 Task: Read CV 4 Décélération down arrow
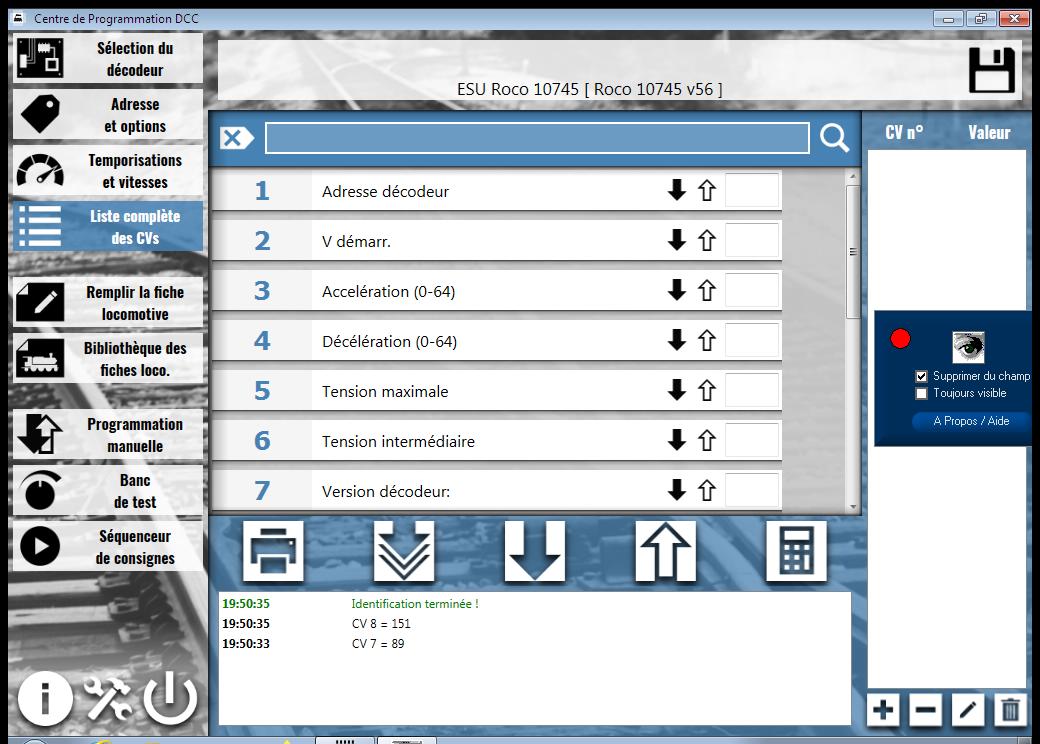677,340
